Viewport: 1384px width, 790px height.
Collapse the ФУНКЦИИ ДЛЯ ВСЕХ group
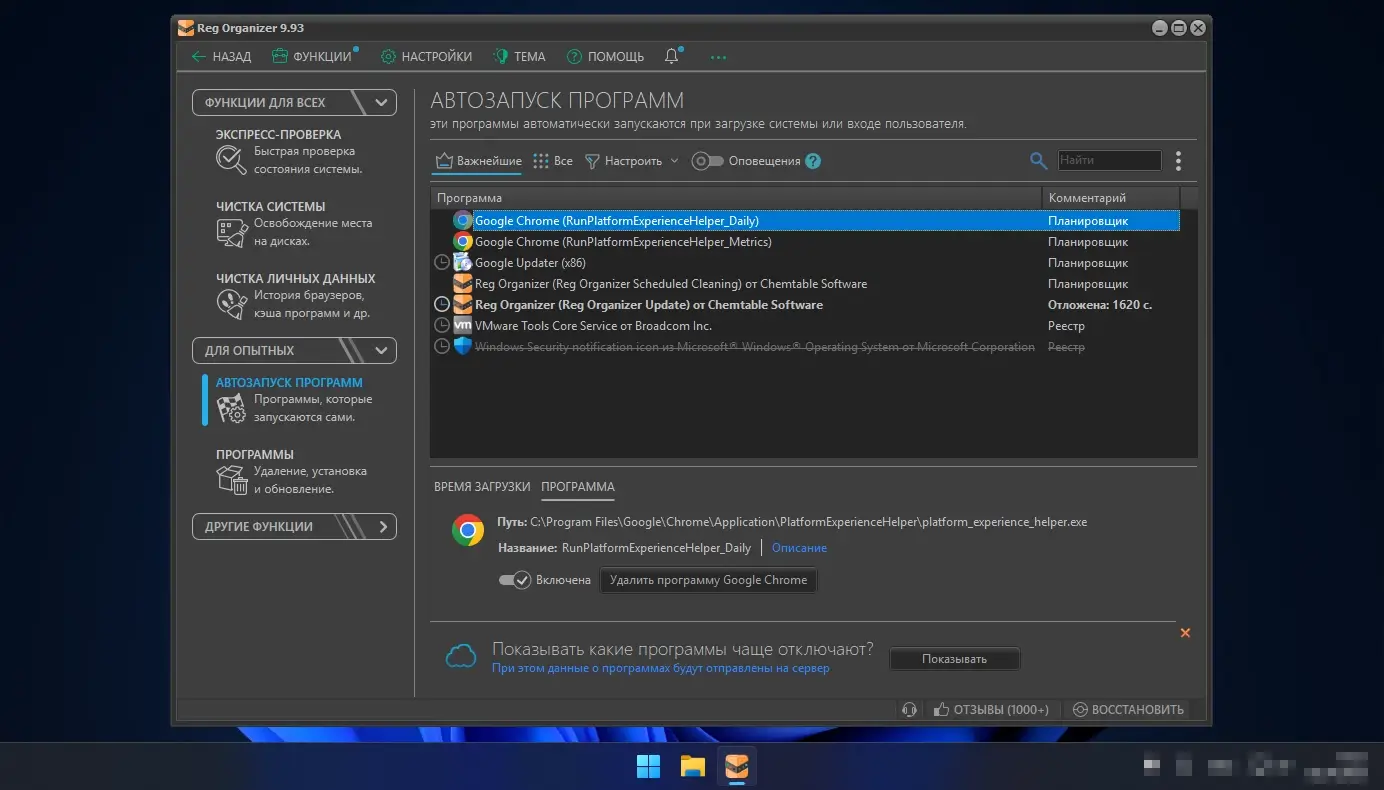pos(294,102)
